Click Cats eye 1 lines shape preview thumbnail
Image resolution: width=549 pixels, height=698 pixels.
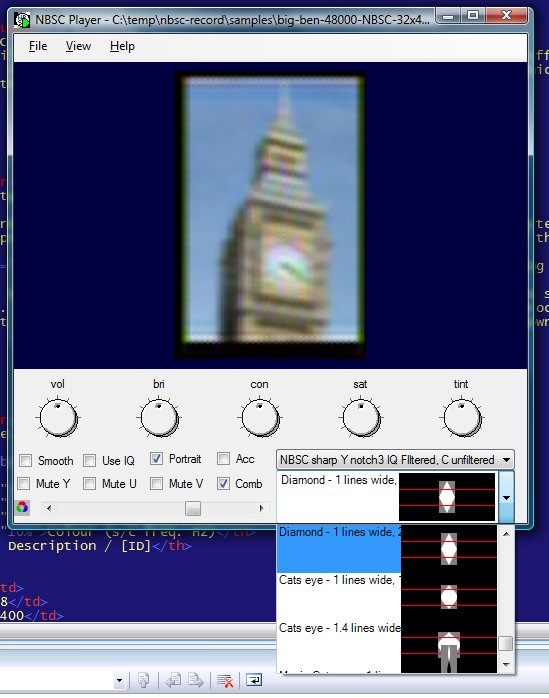point(449,597)
